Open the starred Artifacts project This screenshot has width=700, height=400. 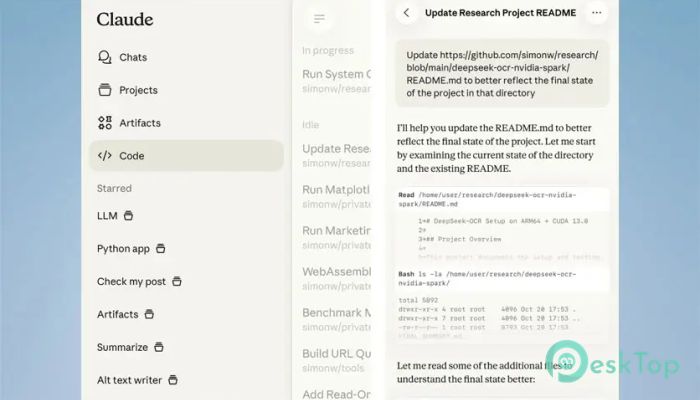pos(125,314)
